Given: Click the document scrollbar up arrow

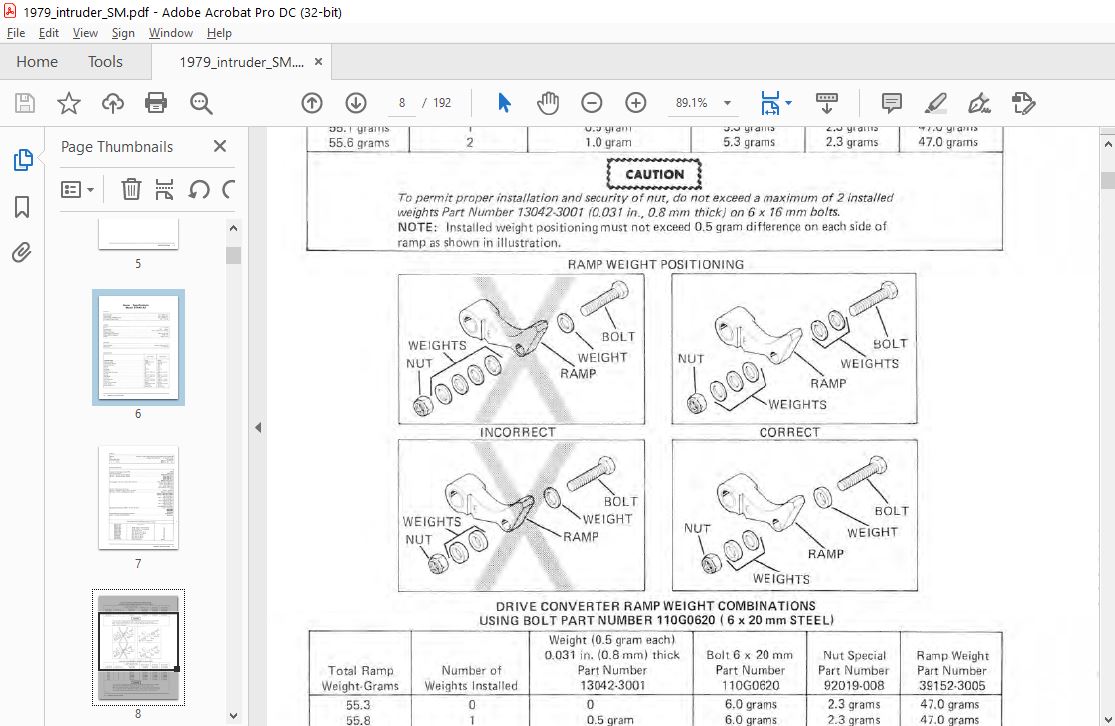Looking at the screenshot, I should pos(1107,144).
